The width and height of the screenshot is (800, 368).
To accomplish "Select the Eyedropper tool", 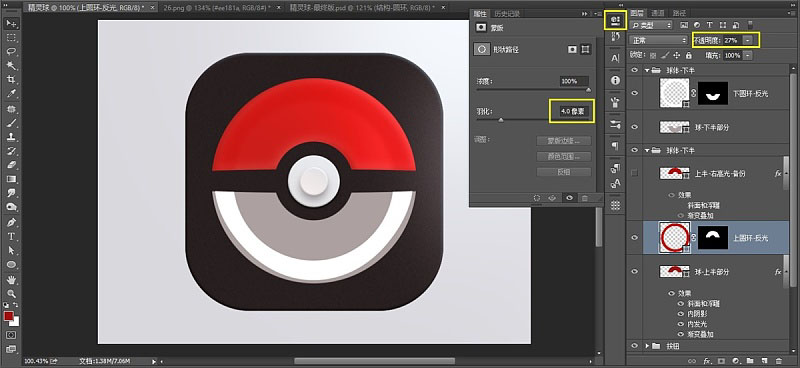I will click(11, 93).
